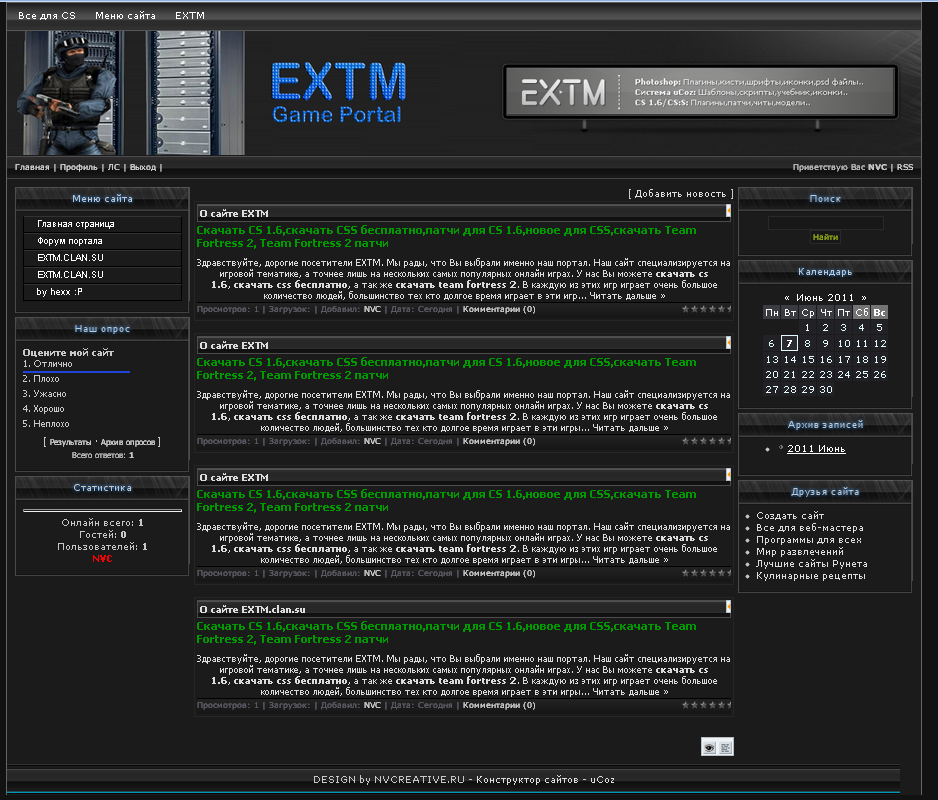Screen dimensions: 938x800
Task: Open the layout constructor icon beside the eye
Action: 726,747
